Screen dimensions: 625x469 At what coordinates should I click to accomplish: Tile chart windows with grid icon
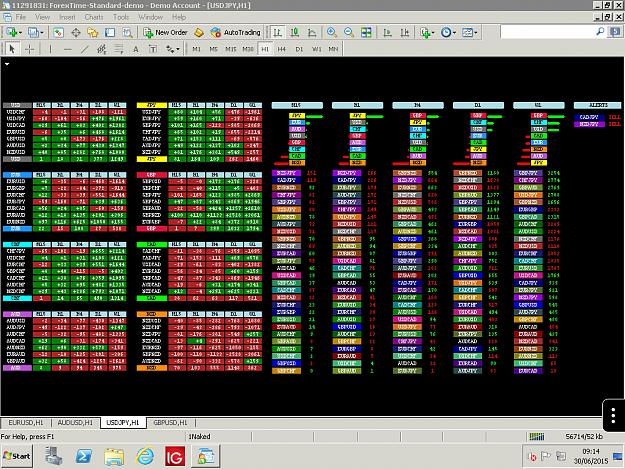(366, 33)
